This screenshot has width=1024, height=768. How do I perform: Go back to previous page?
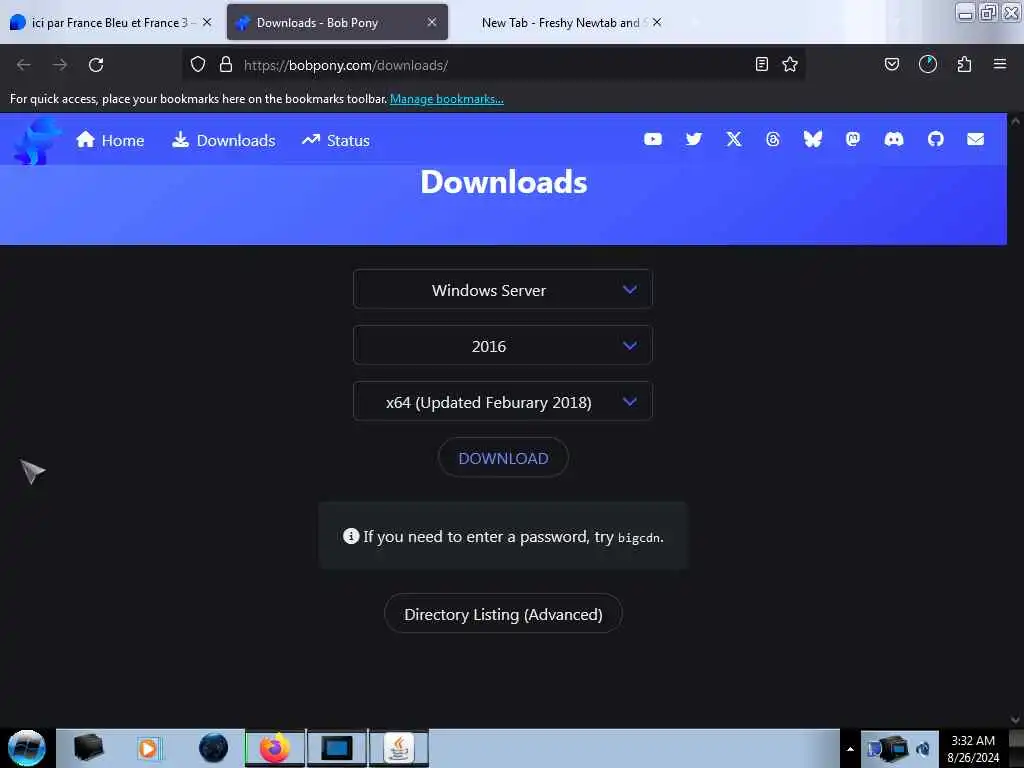24,65
